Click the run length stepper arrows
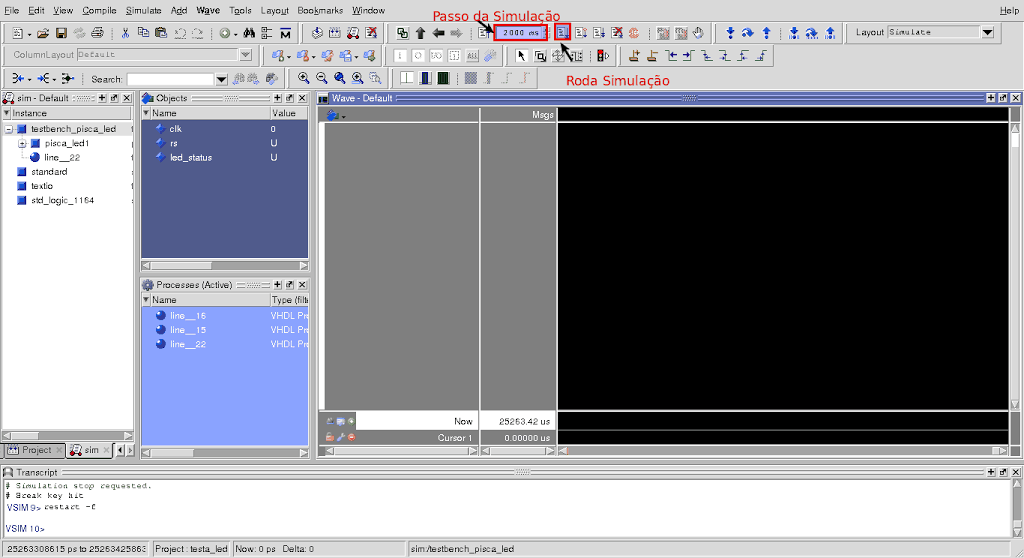Viewport: 1024px width, 558px height. [546, 33]
